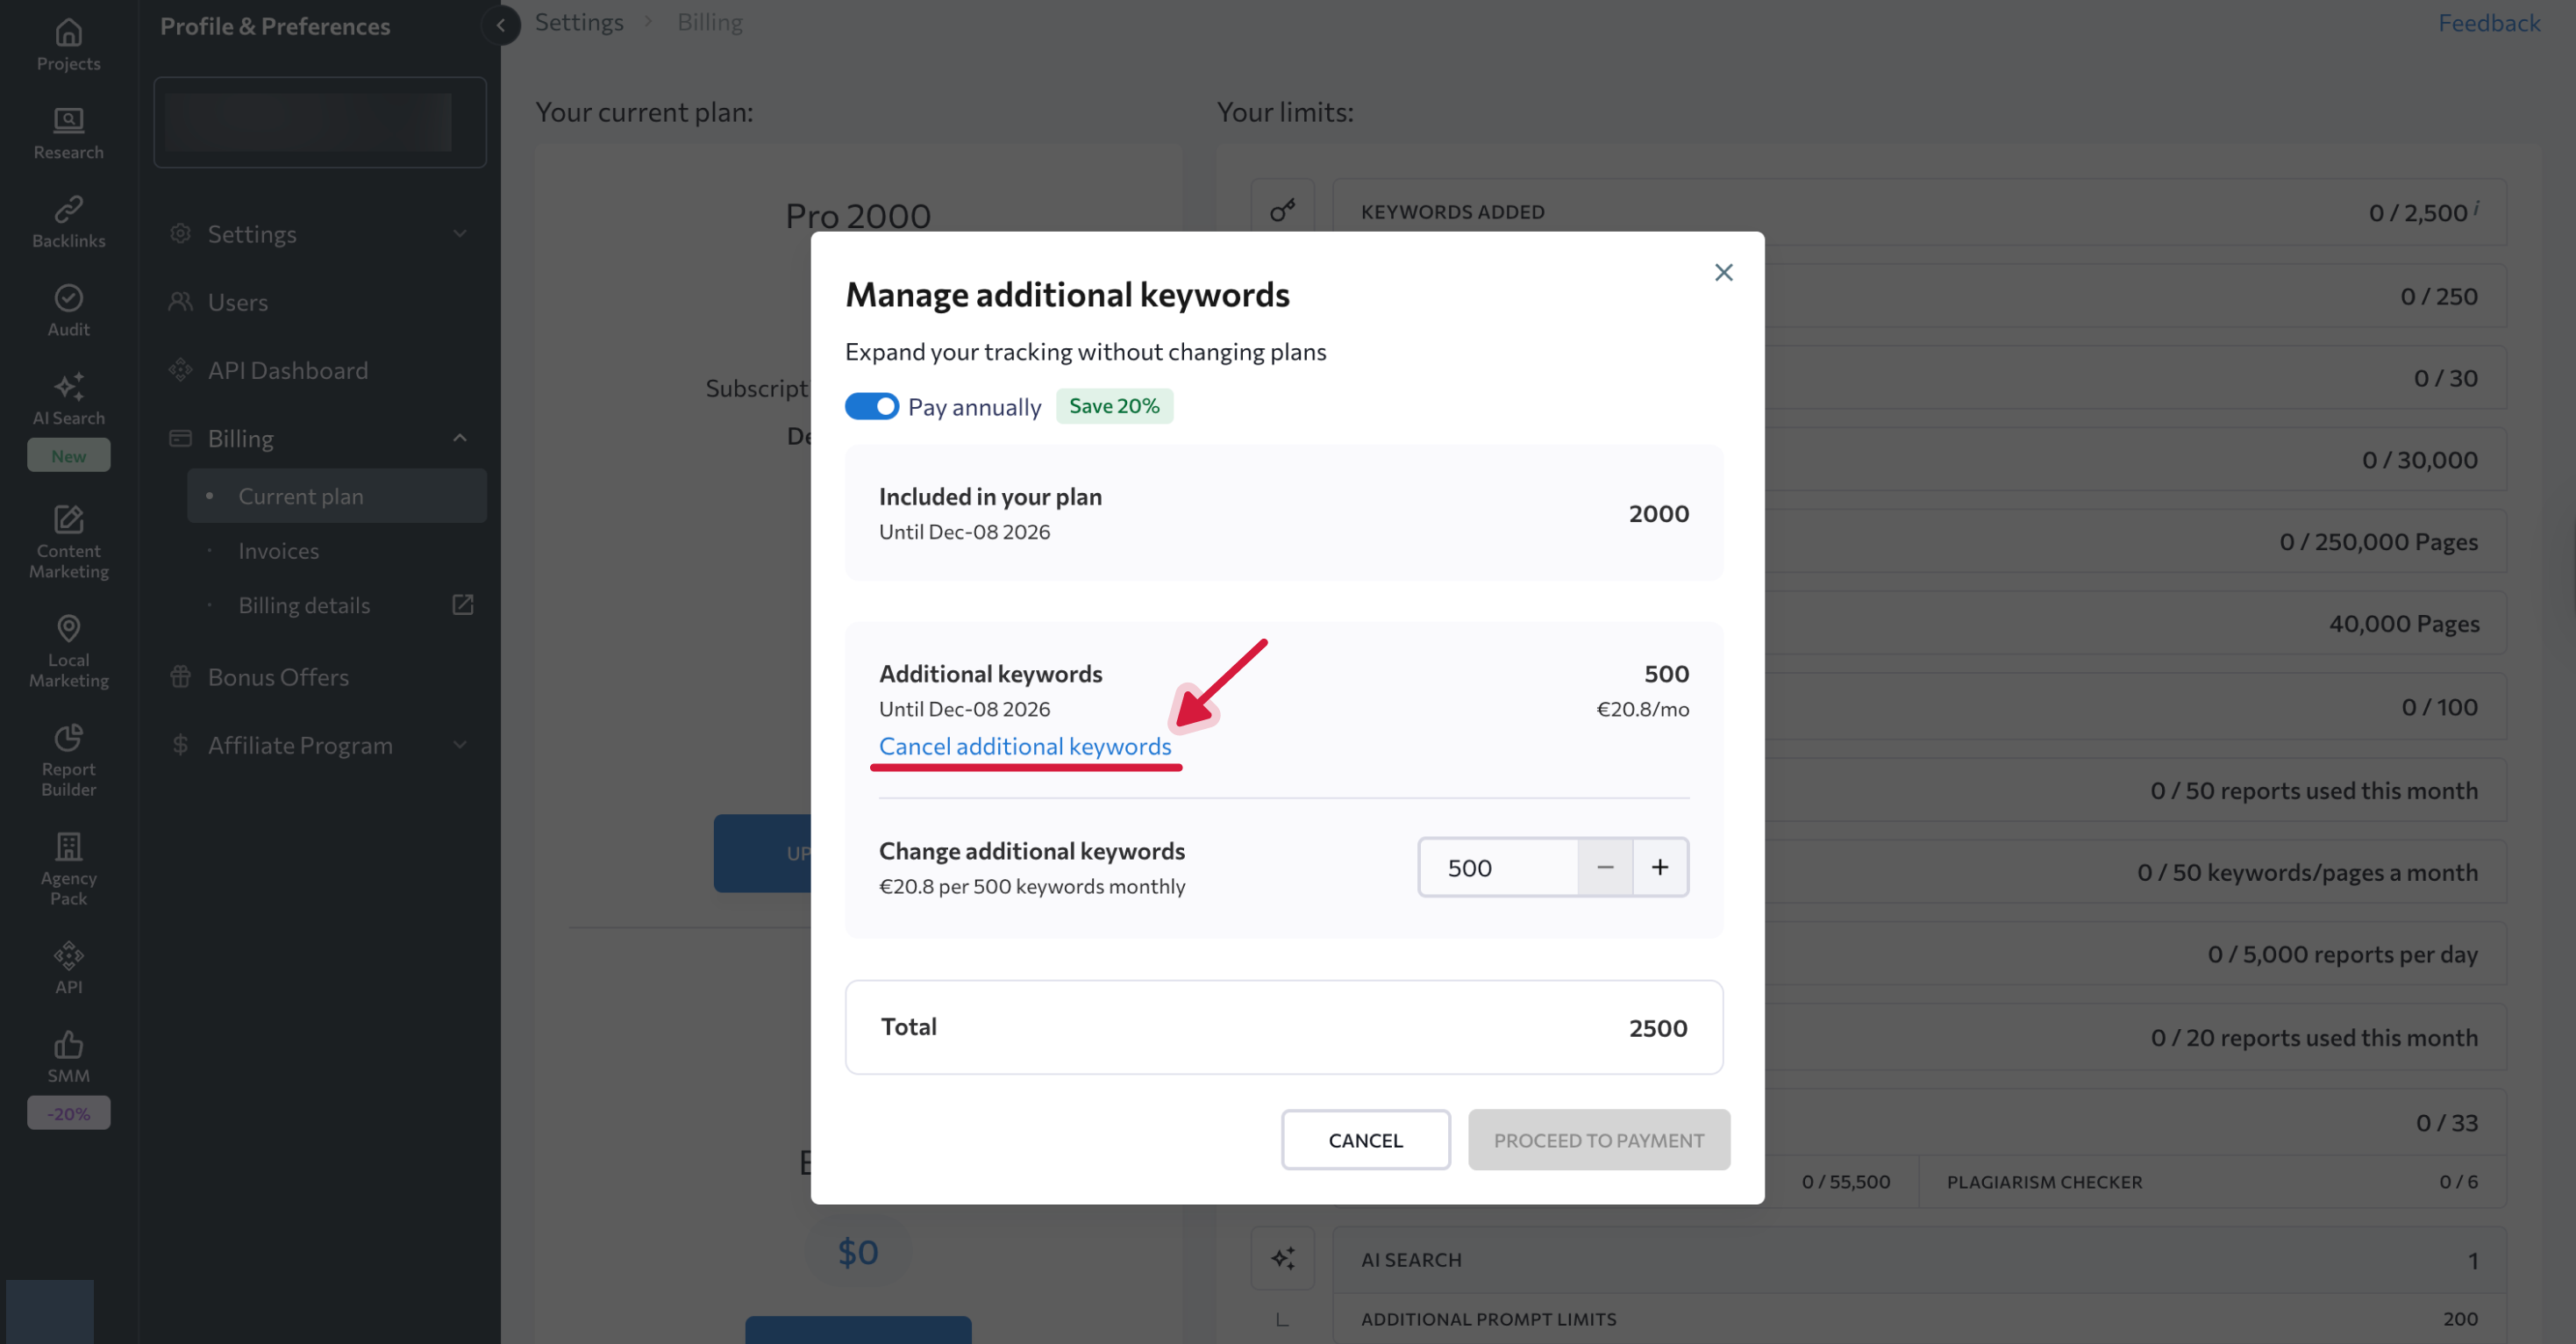The image size is (2576, 1344).
Task: Open Report Builder chart icon
Action: (x=68, y=738)
